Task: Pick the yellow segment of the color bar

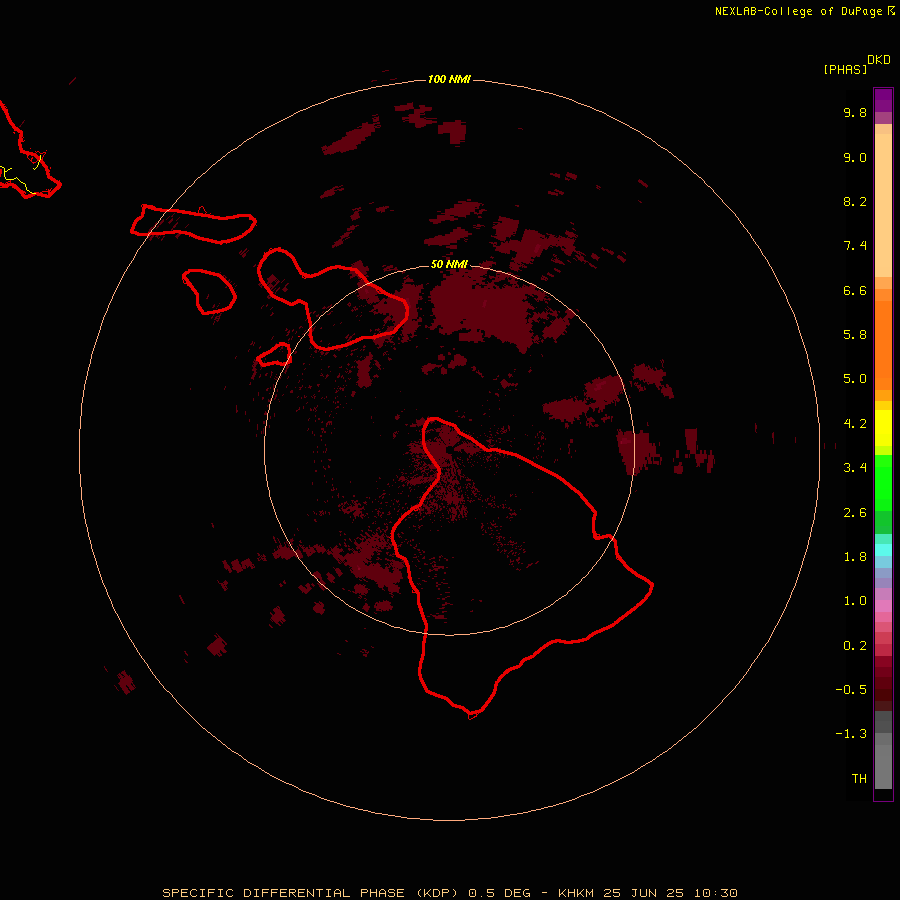Action: pos(883,428)
